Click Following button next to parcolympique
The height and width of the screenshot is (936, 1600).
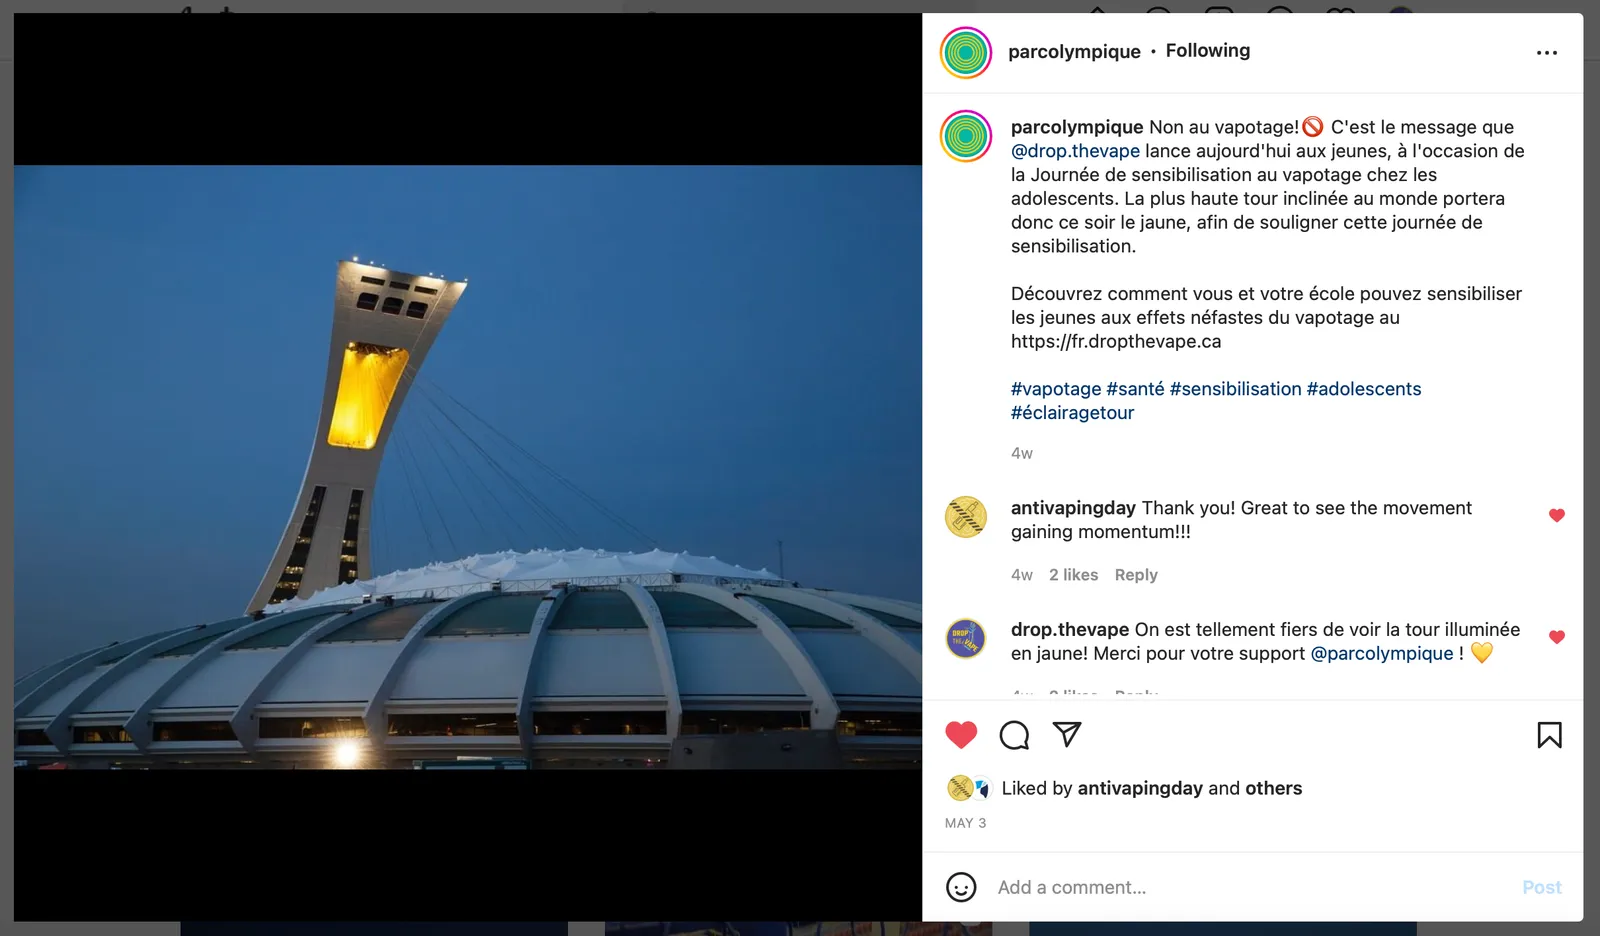point(1208,51)
